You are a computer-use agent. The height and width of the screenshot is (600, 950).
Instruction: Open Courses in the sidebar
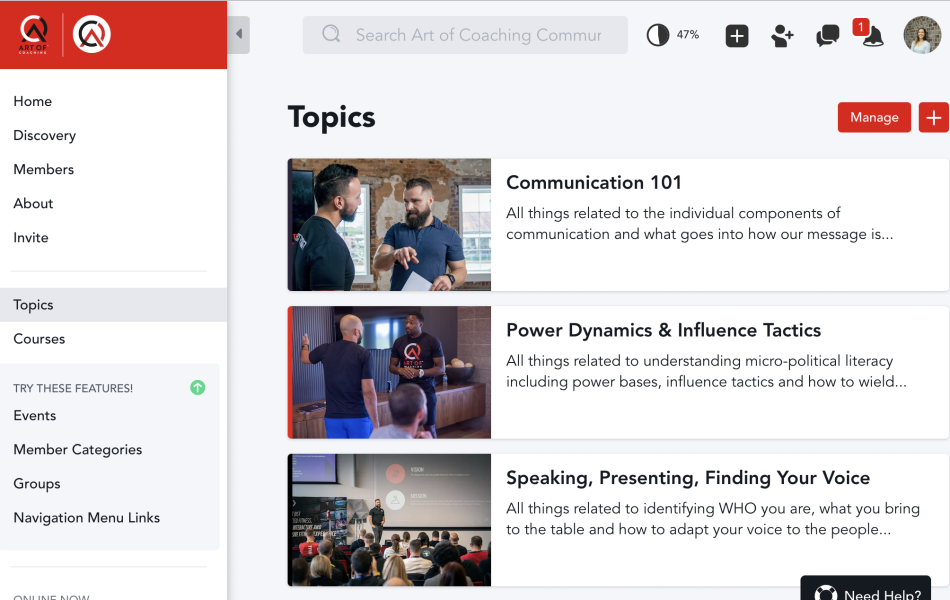(x=39, y=339)
